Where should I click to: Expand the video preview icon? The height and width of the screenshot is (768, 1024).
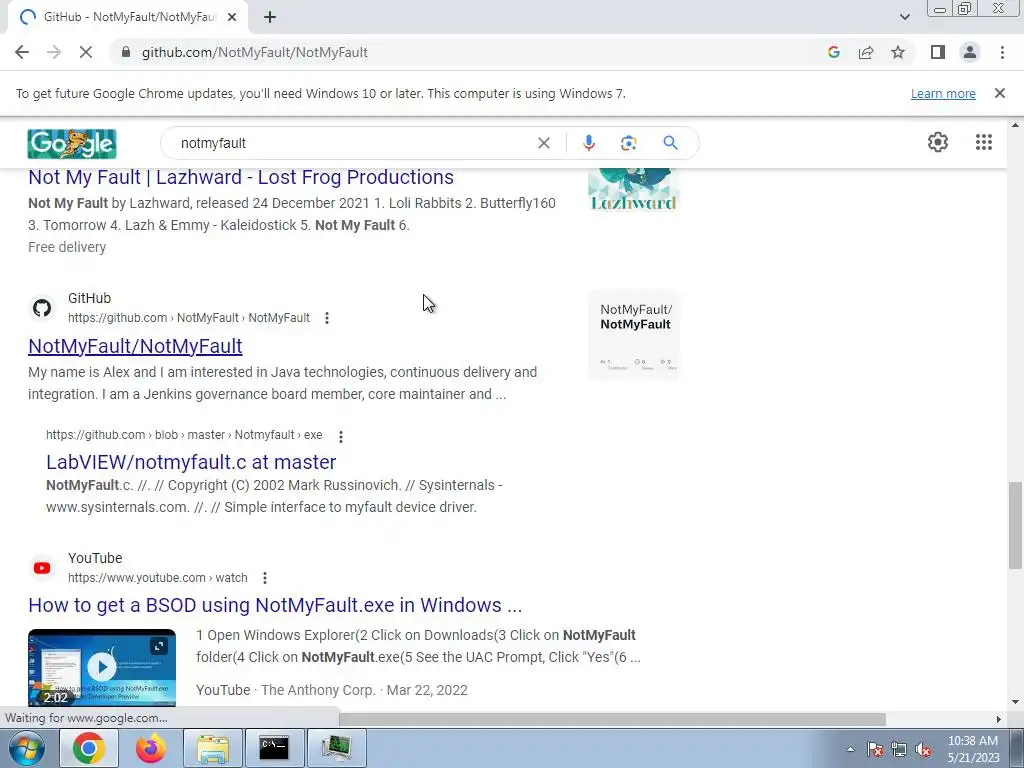(159, 646)
